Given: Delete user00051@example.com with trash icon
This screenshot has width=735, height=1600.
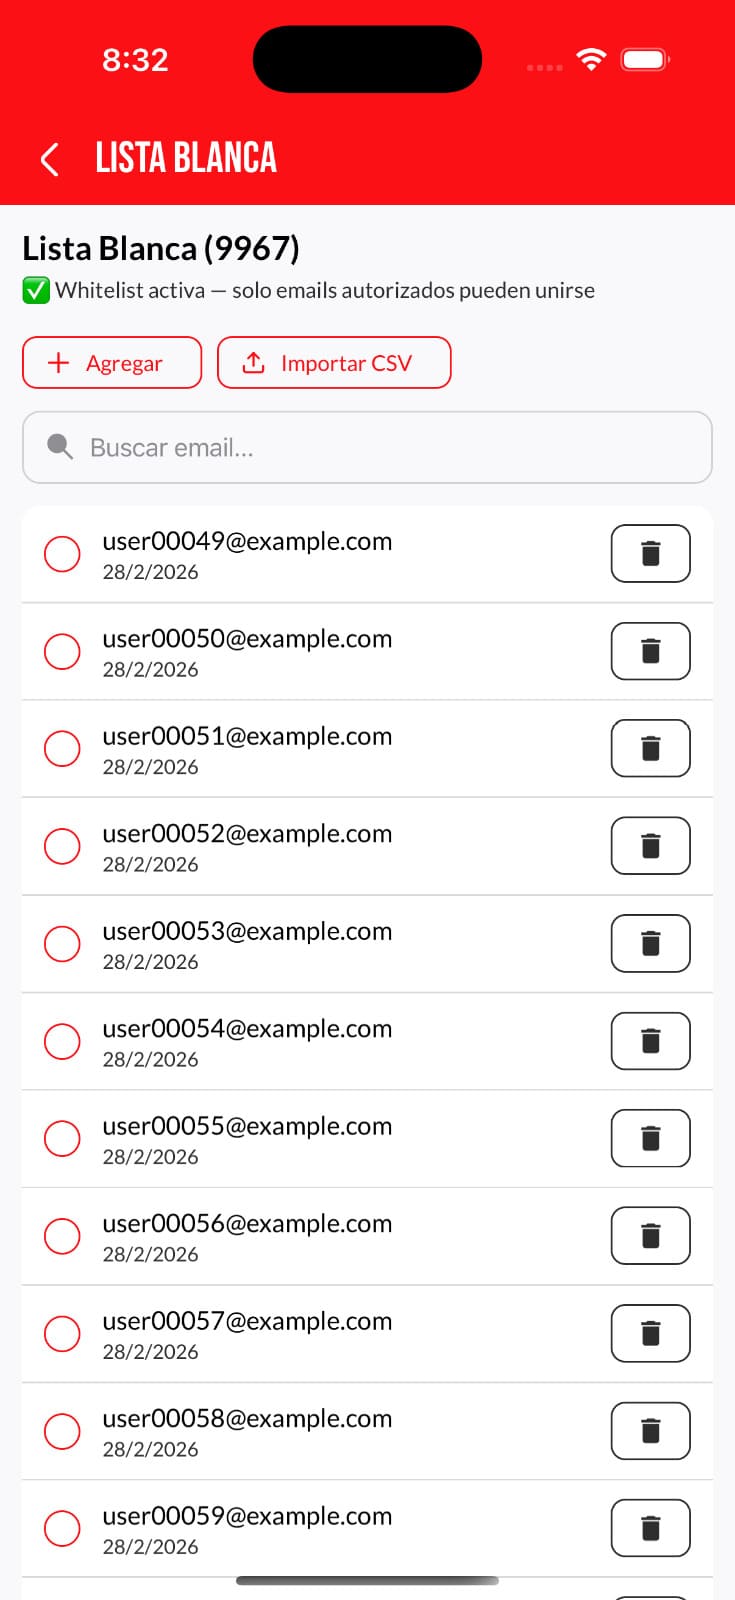Looking at the screenshot, I should tap(650, 748).
